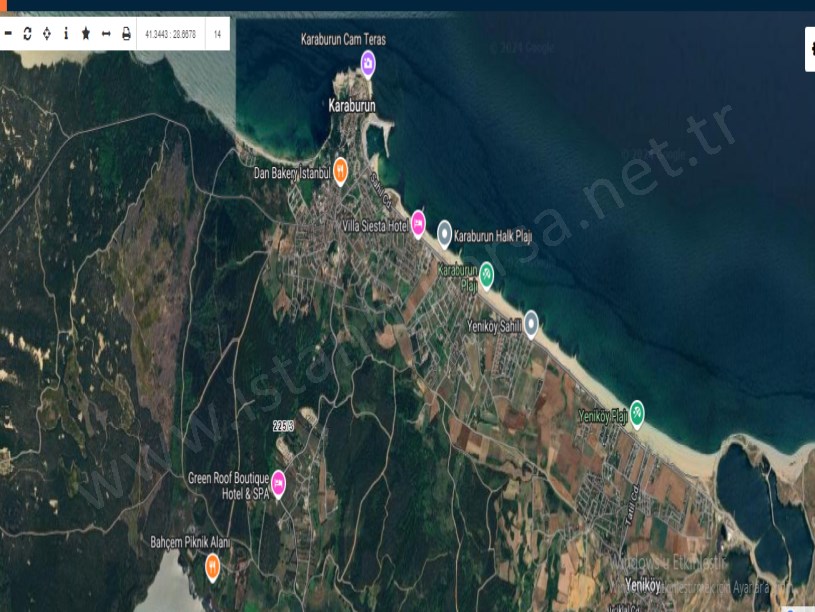Open Green Roof Boutique Hotel & SPA pin
Screen dimensions: 815x612
click(x=279, y=483)
